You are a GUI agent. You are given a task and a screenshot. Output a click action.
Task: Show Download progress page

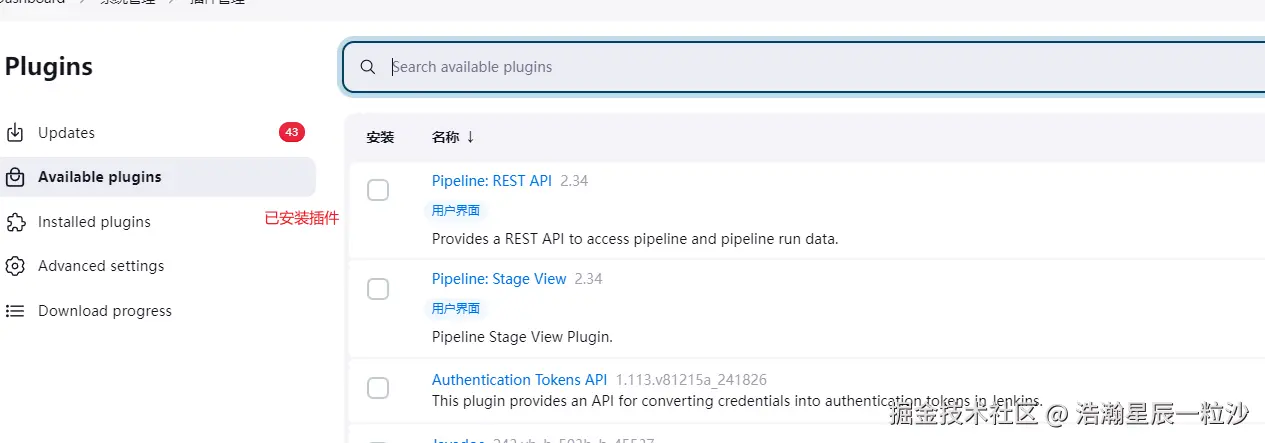[105, 311]
